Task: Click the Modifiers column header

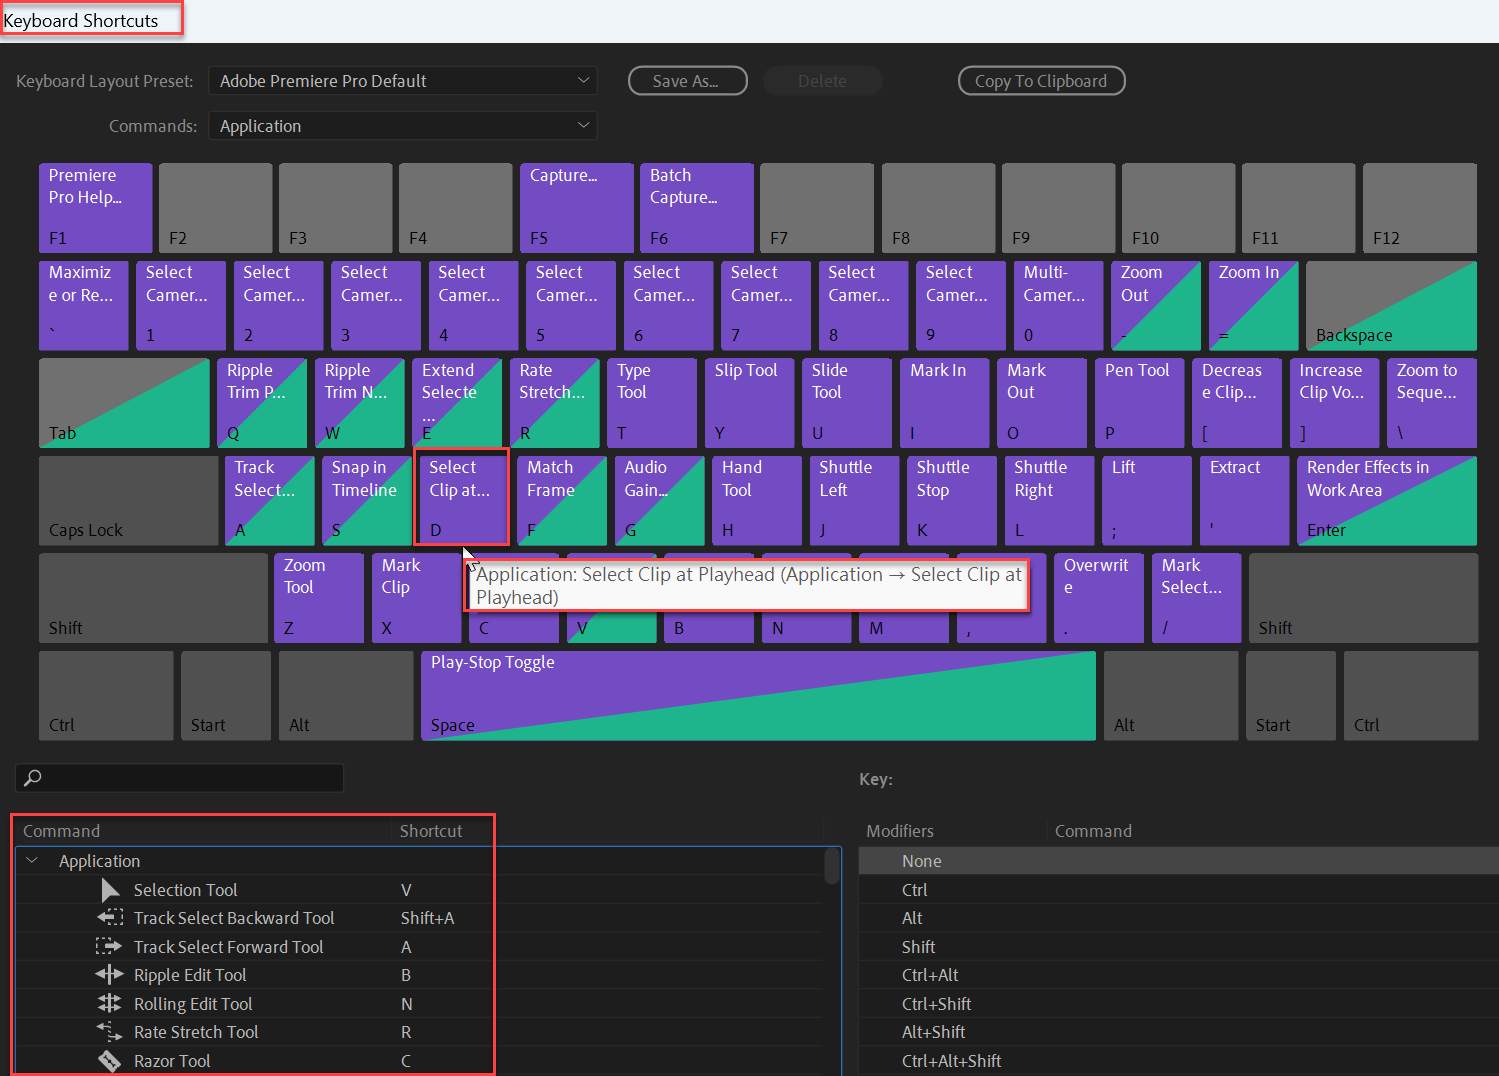Action: 900,831
